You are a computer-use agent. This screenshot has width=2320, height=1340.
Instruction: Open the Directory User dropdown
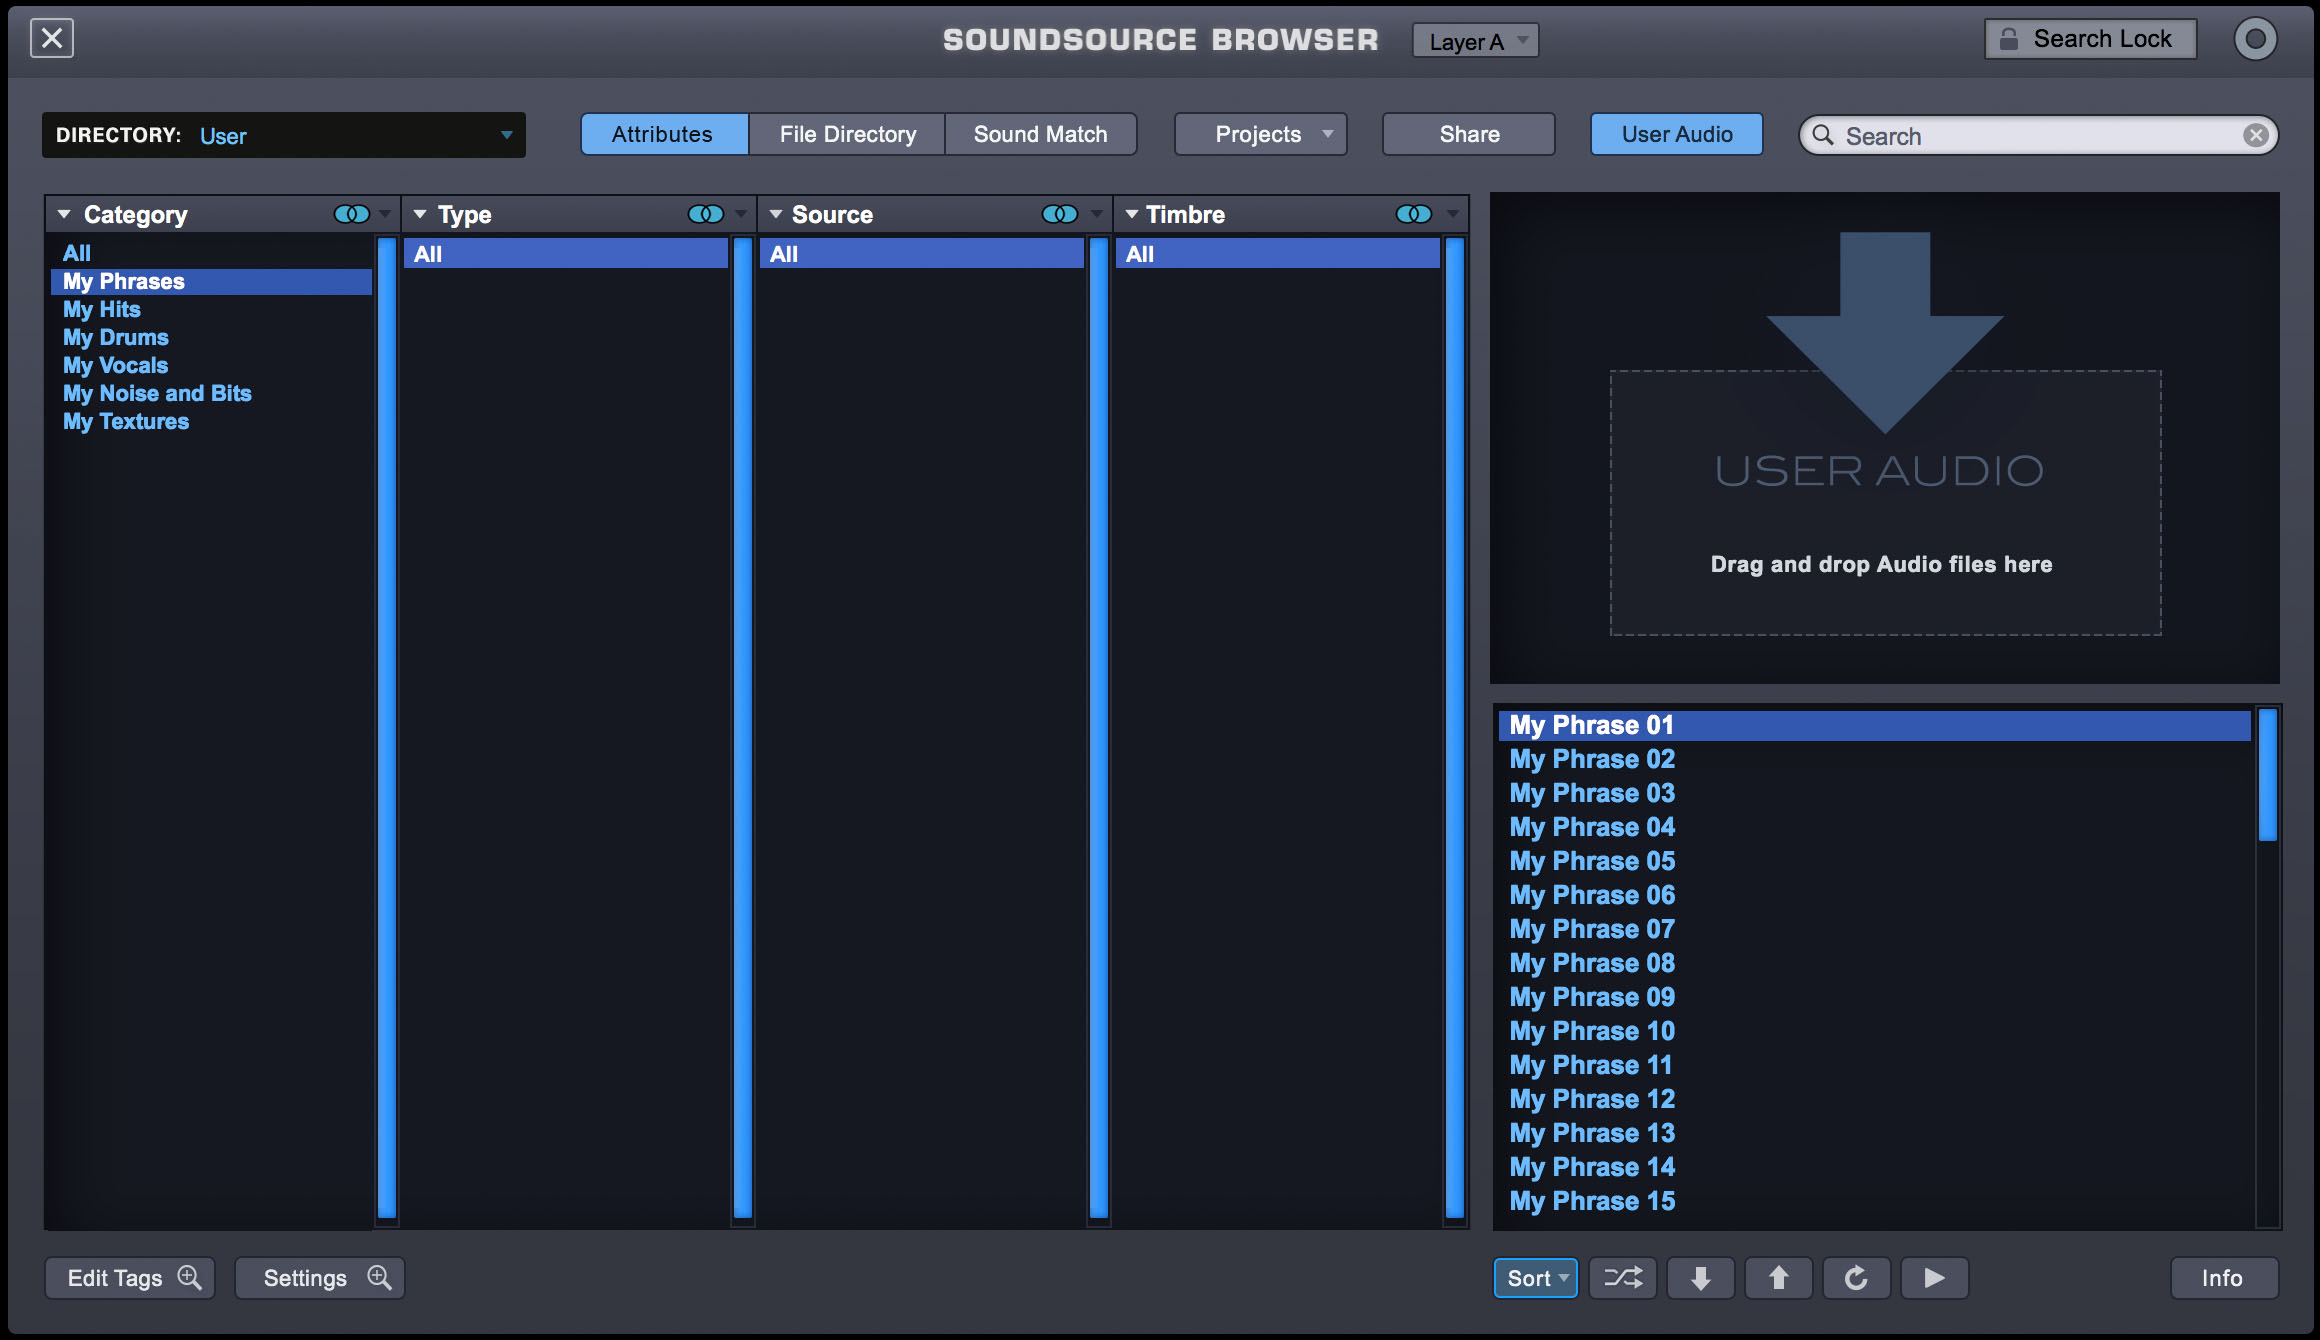284,135
